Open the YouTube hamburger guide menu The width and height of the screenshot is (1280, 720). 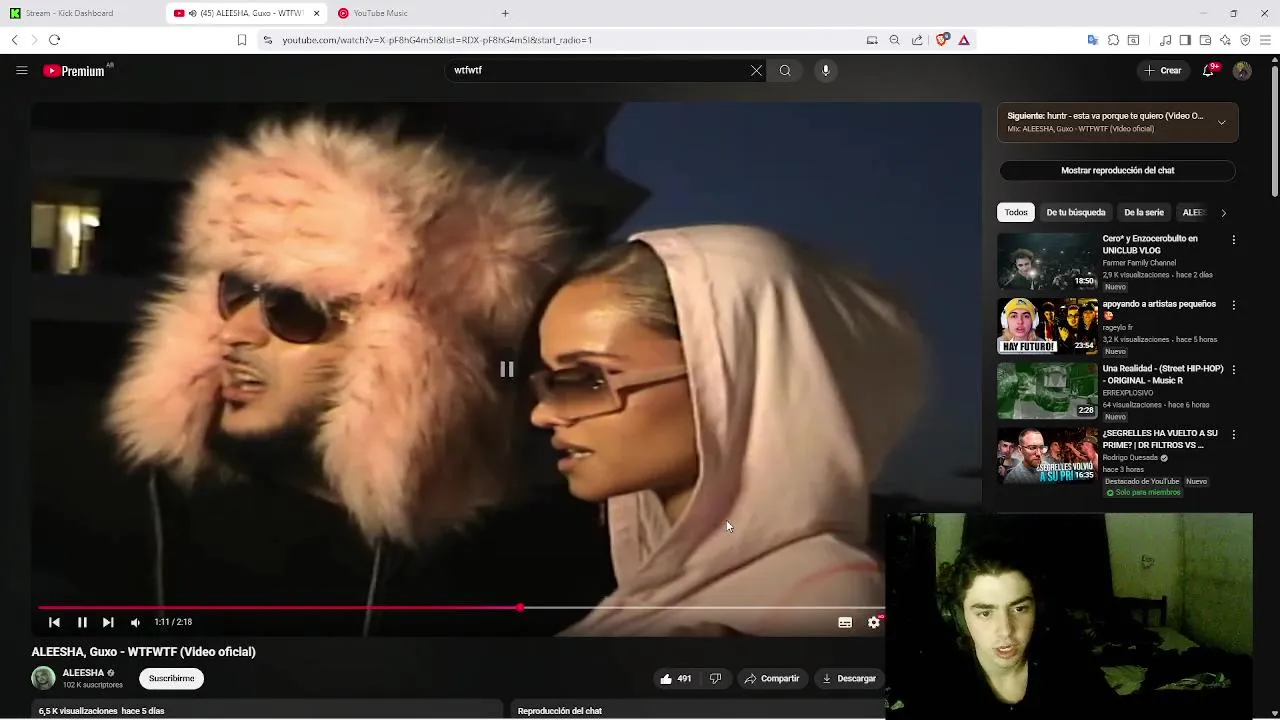click(x=21, y=70)
